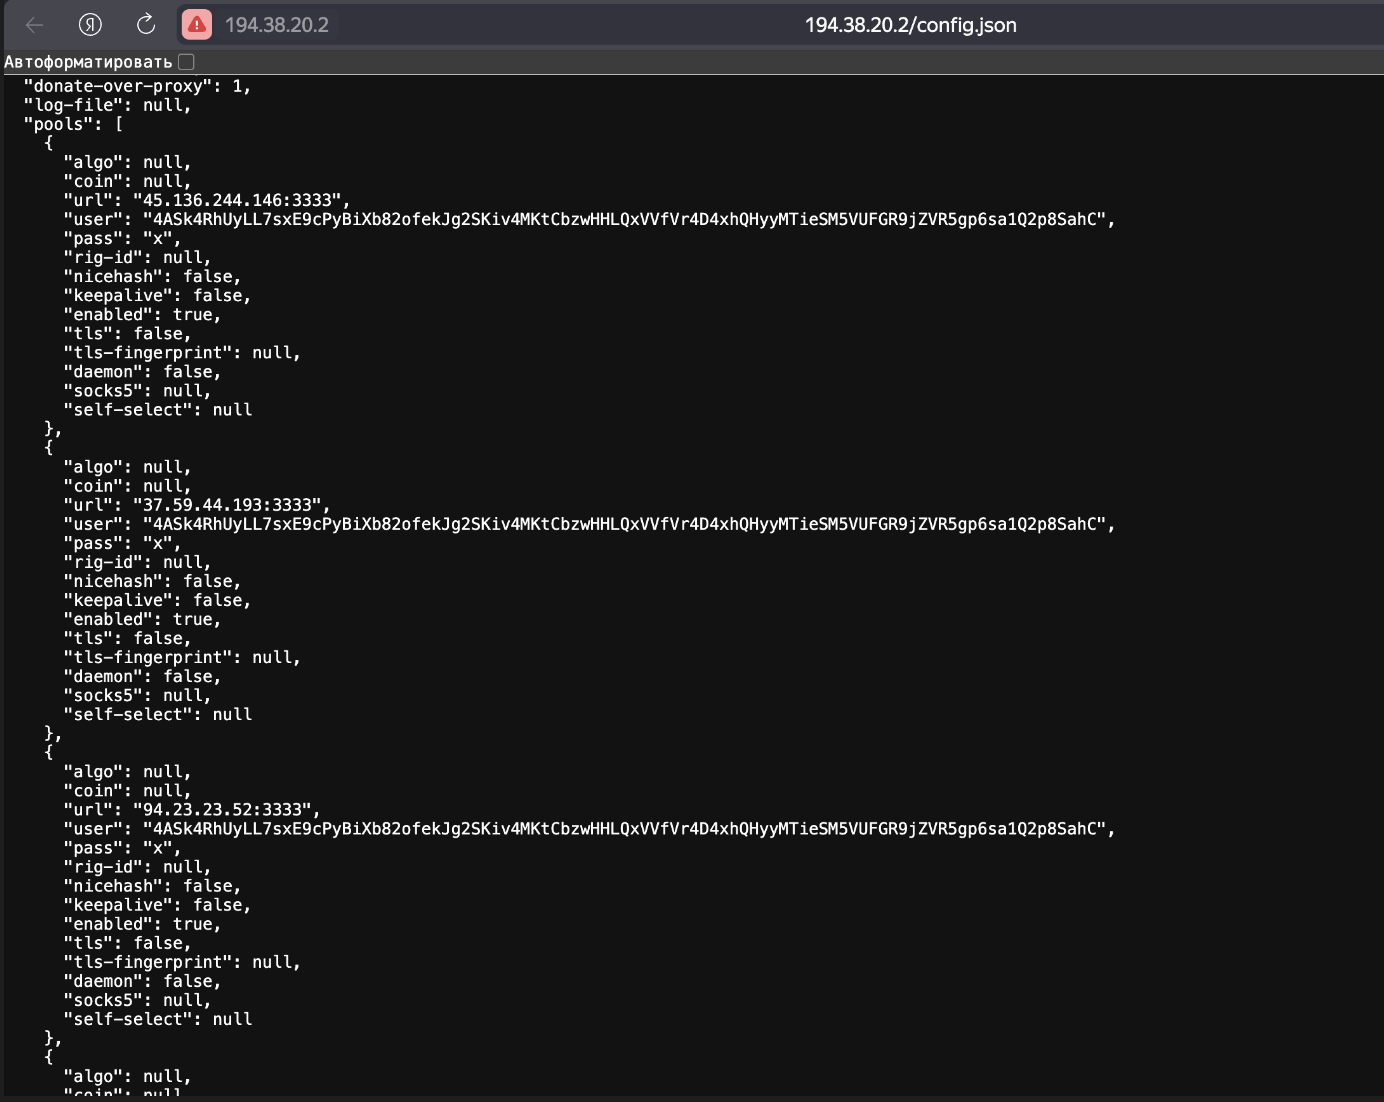Viewport: 1384px width, 1102px height.
Task: Click the 194.38.20.2 address field
Action: [x=276, y=25]
